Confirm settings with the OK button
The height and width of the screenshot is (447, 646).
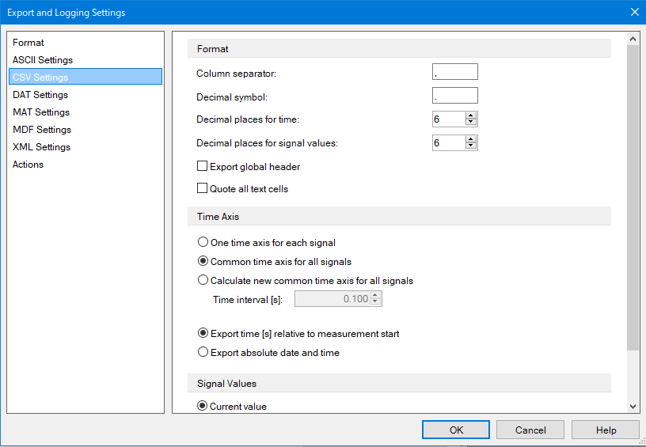coord(456,430)
